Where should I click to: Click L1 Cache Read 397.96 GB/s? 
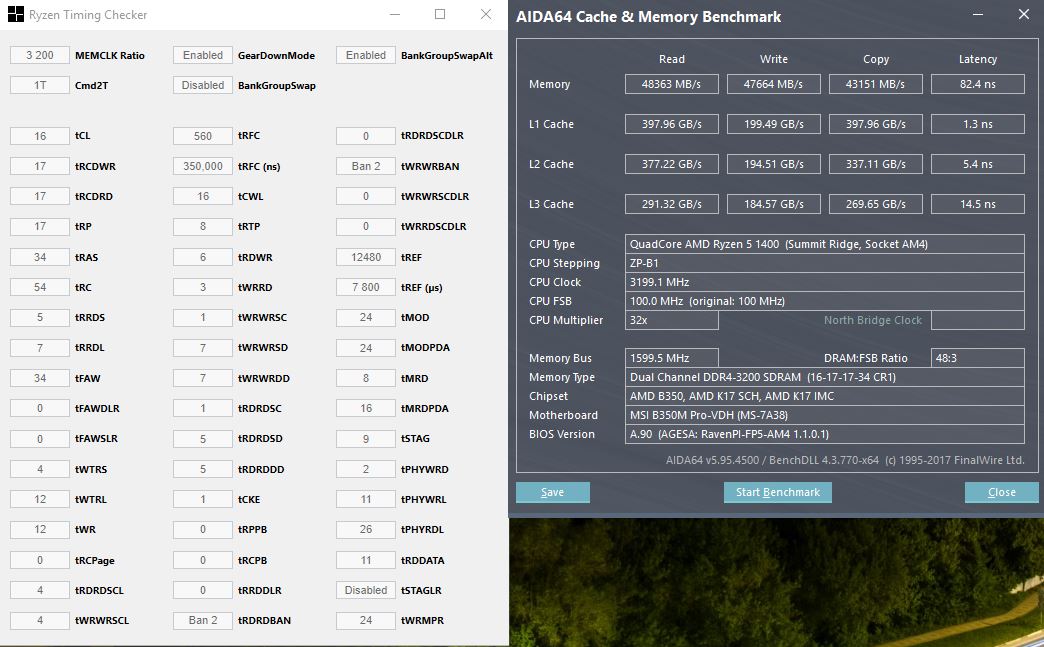click(x=672, y=124)
